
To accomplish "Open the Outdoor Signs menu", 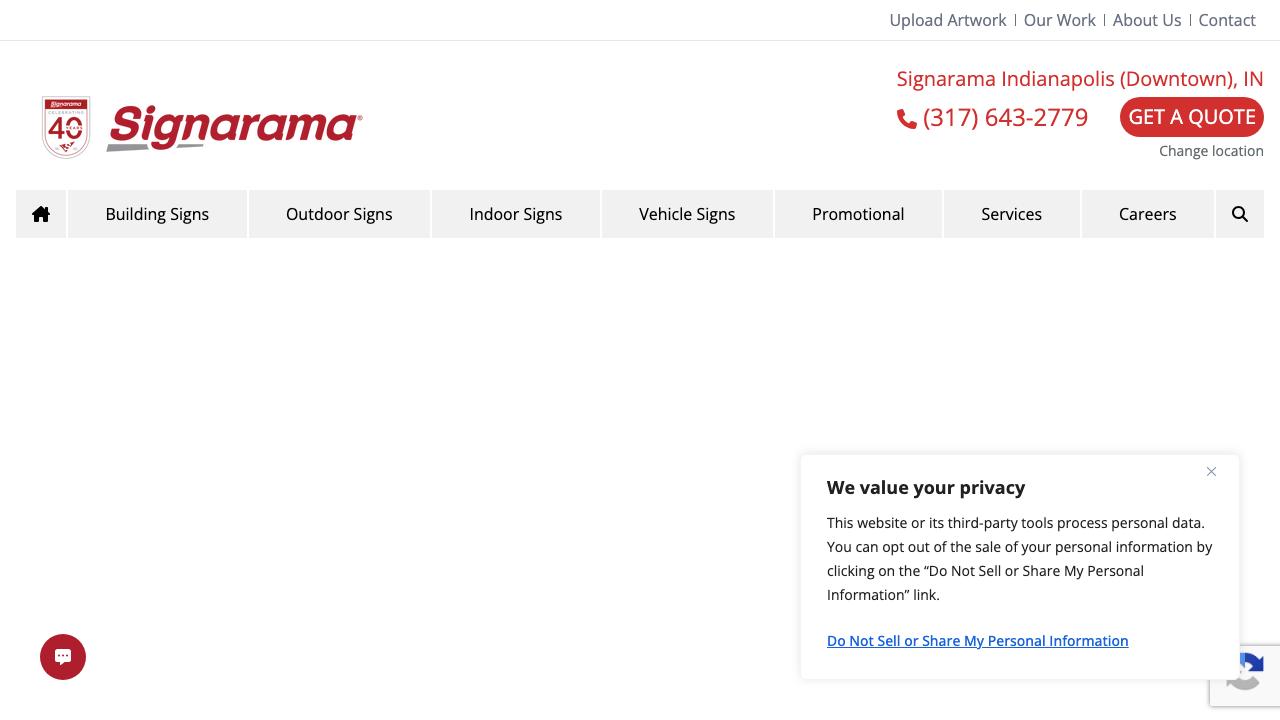I will point(339,214).
